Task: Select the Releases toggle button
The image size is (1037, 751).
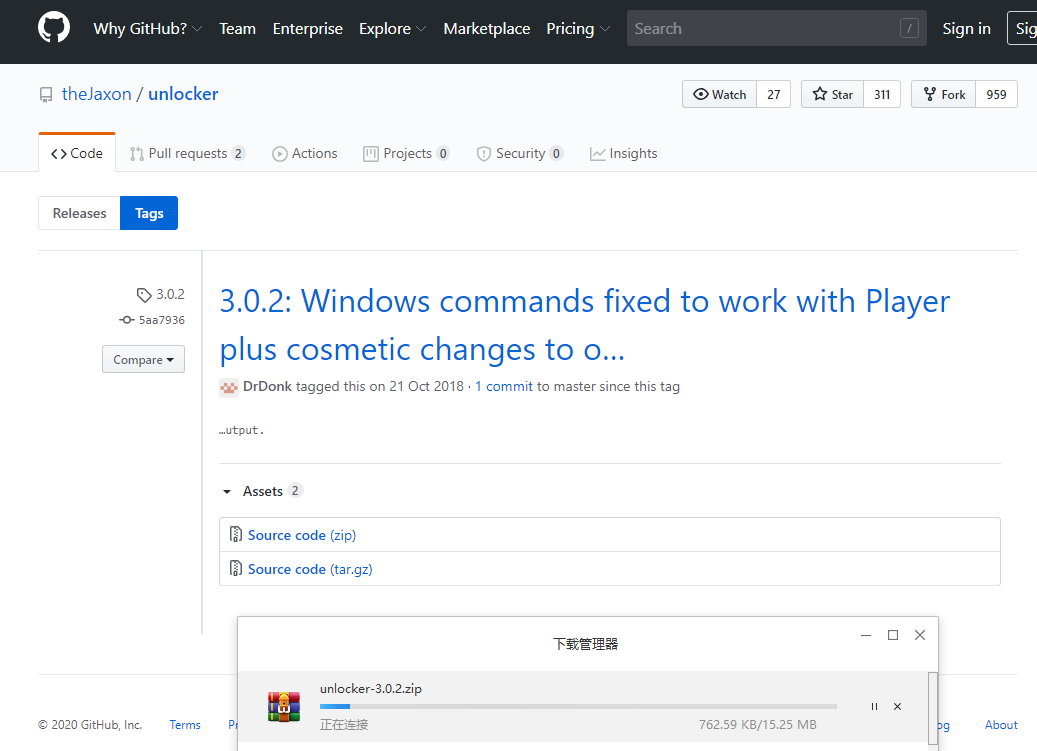Action: pyautogui.click(x=79, y=213)
